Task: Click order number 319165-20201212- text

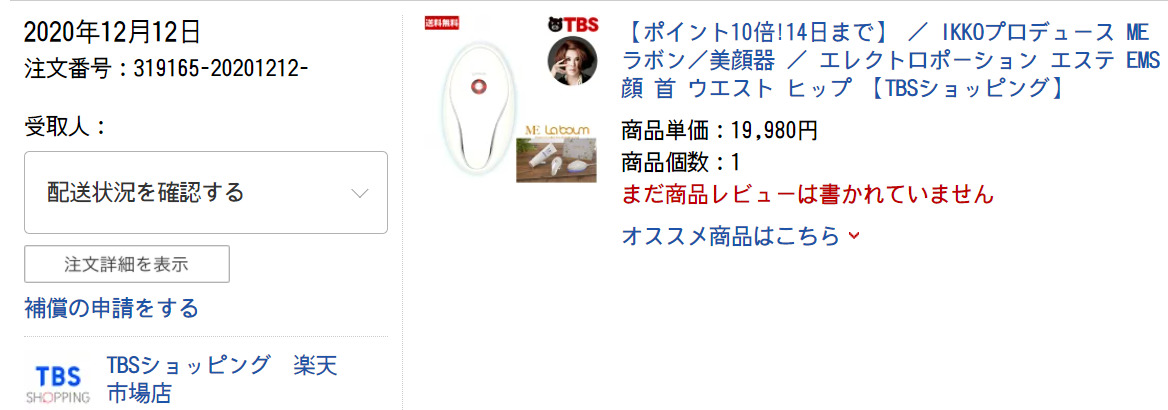Action: (x=221, y=69)
